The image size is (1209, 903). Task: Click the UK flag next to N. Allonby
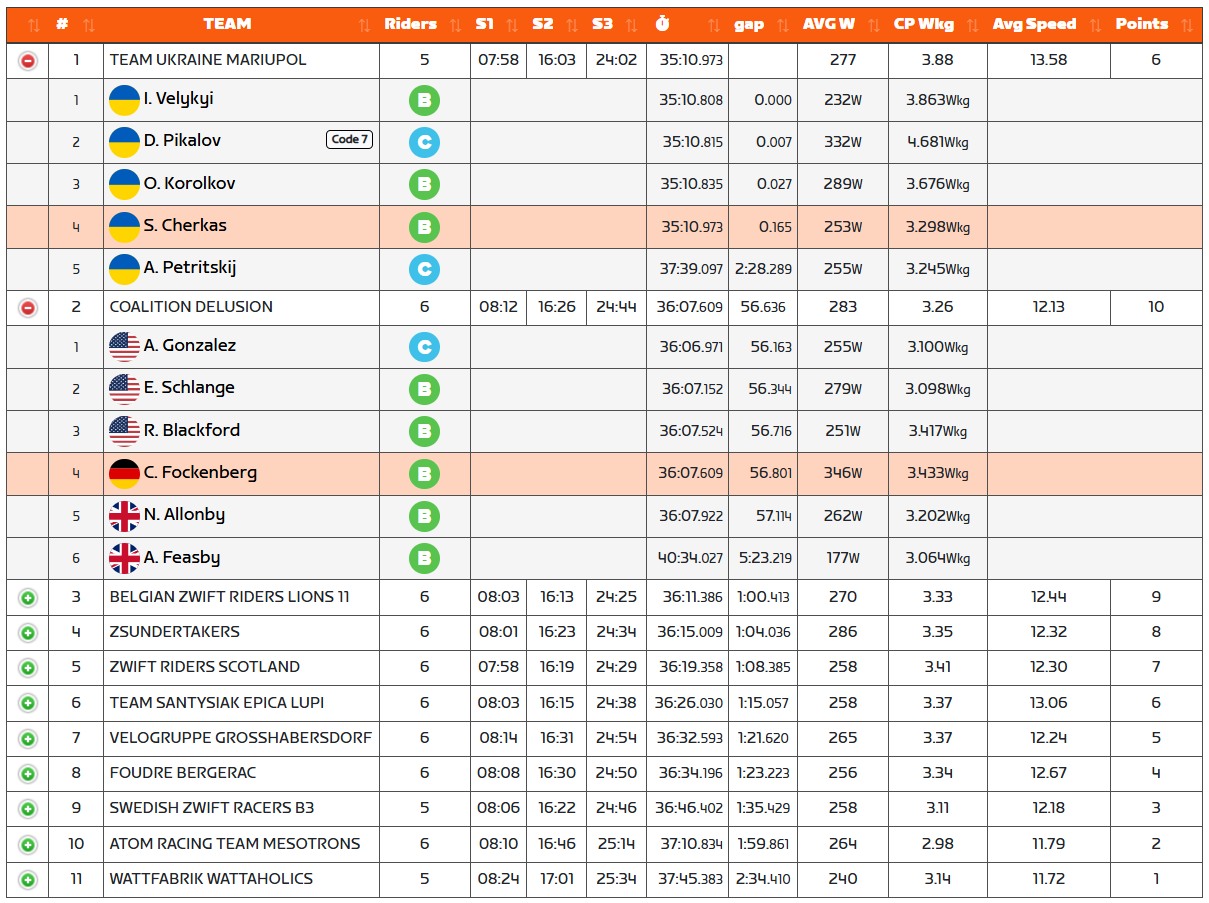click(x=124, y=516)
